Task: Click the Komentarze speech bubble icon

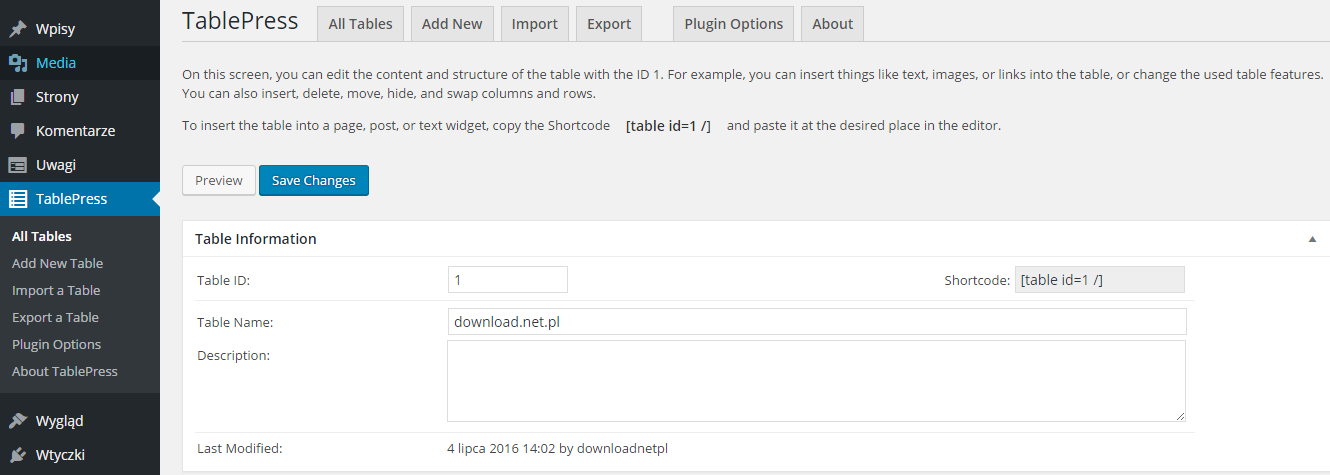Action: (18, 131)
